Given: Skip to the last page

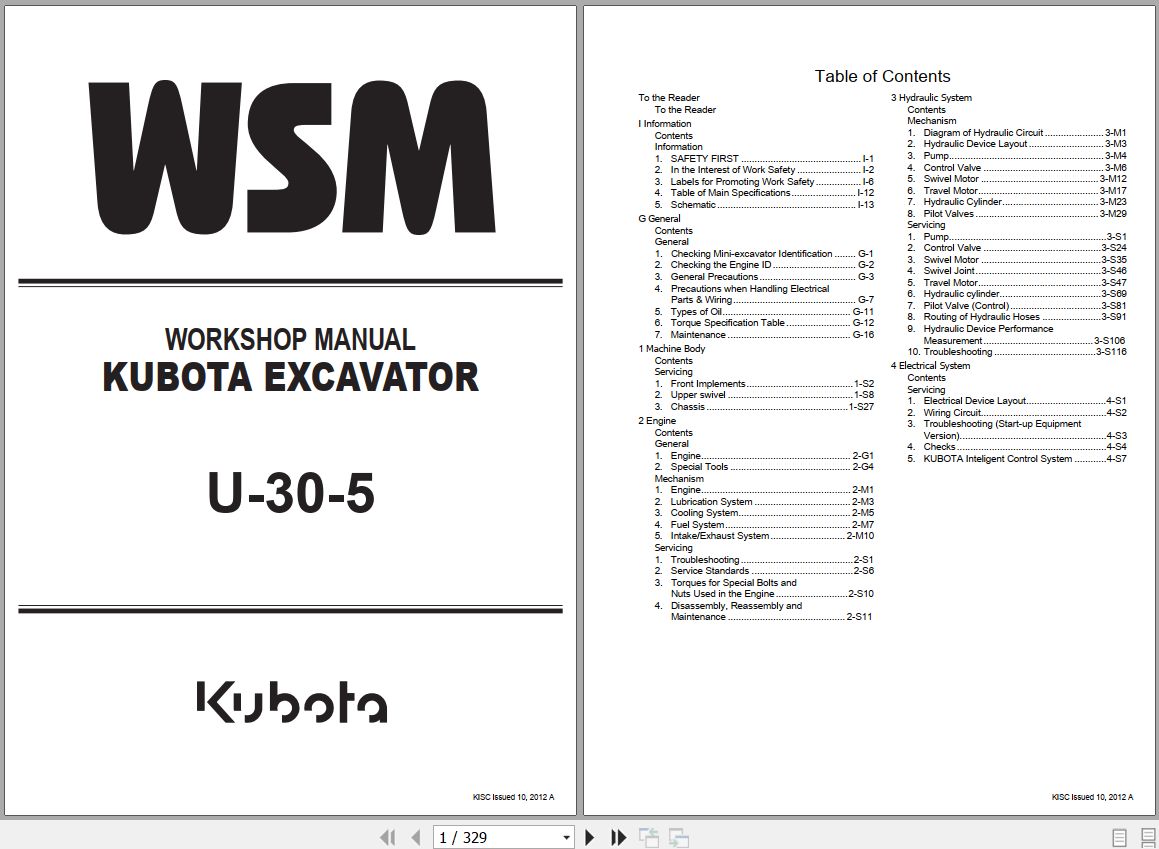Looking at the screenshot, I should click(617, 837).
